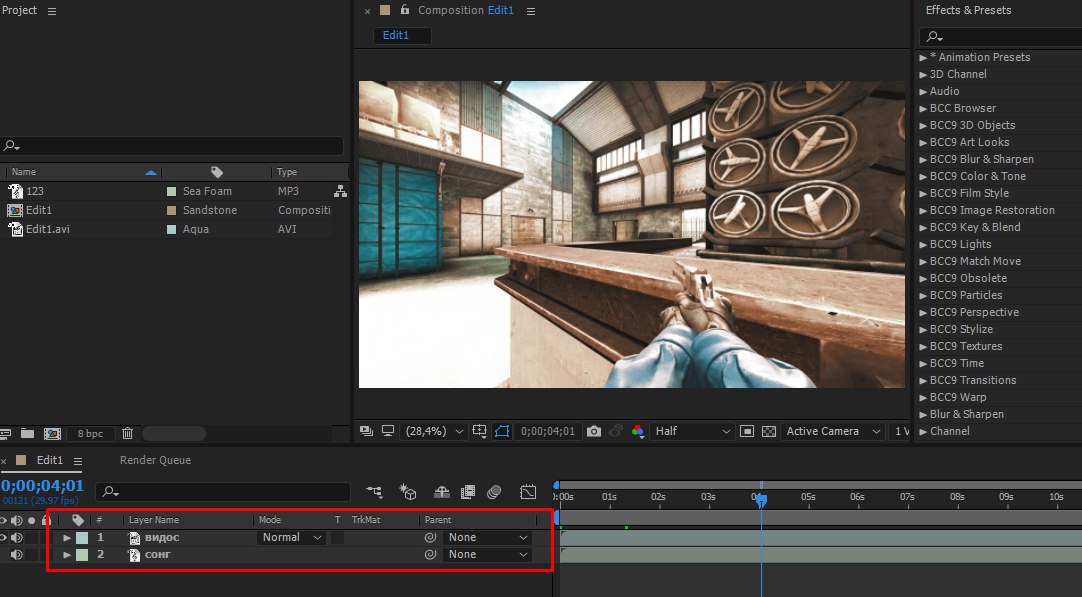Viewport: 1082px width, 597px height.
Task: Open the timeline Edit1 panel menu icon
Action: 78,461
